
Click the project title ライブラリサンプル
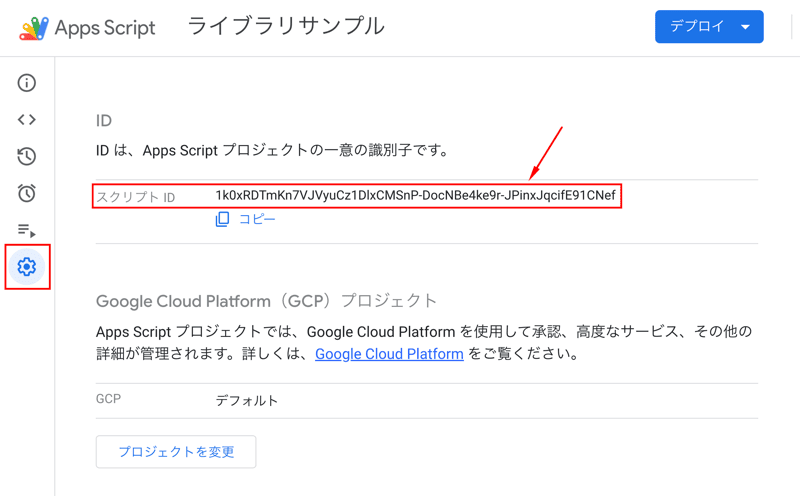click(286, 27)
